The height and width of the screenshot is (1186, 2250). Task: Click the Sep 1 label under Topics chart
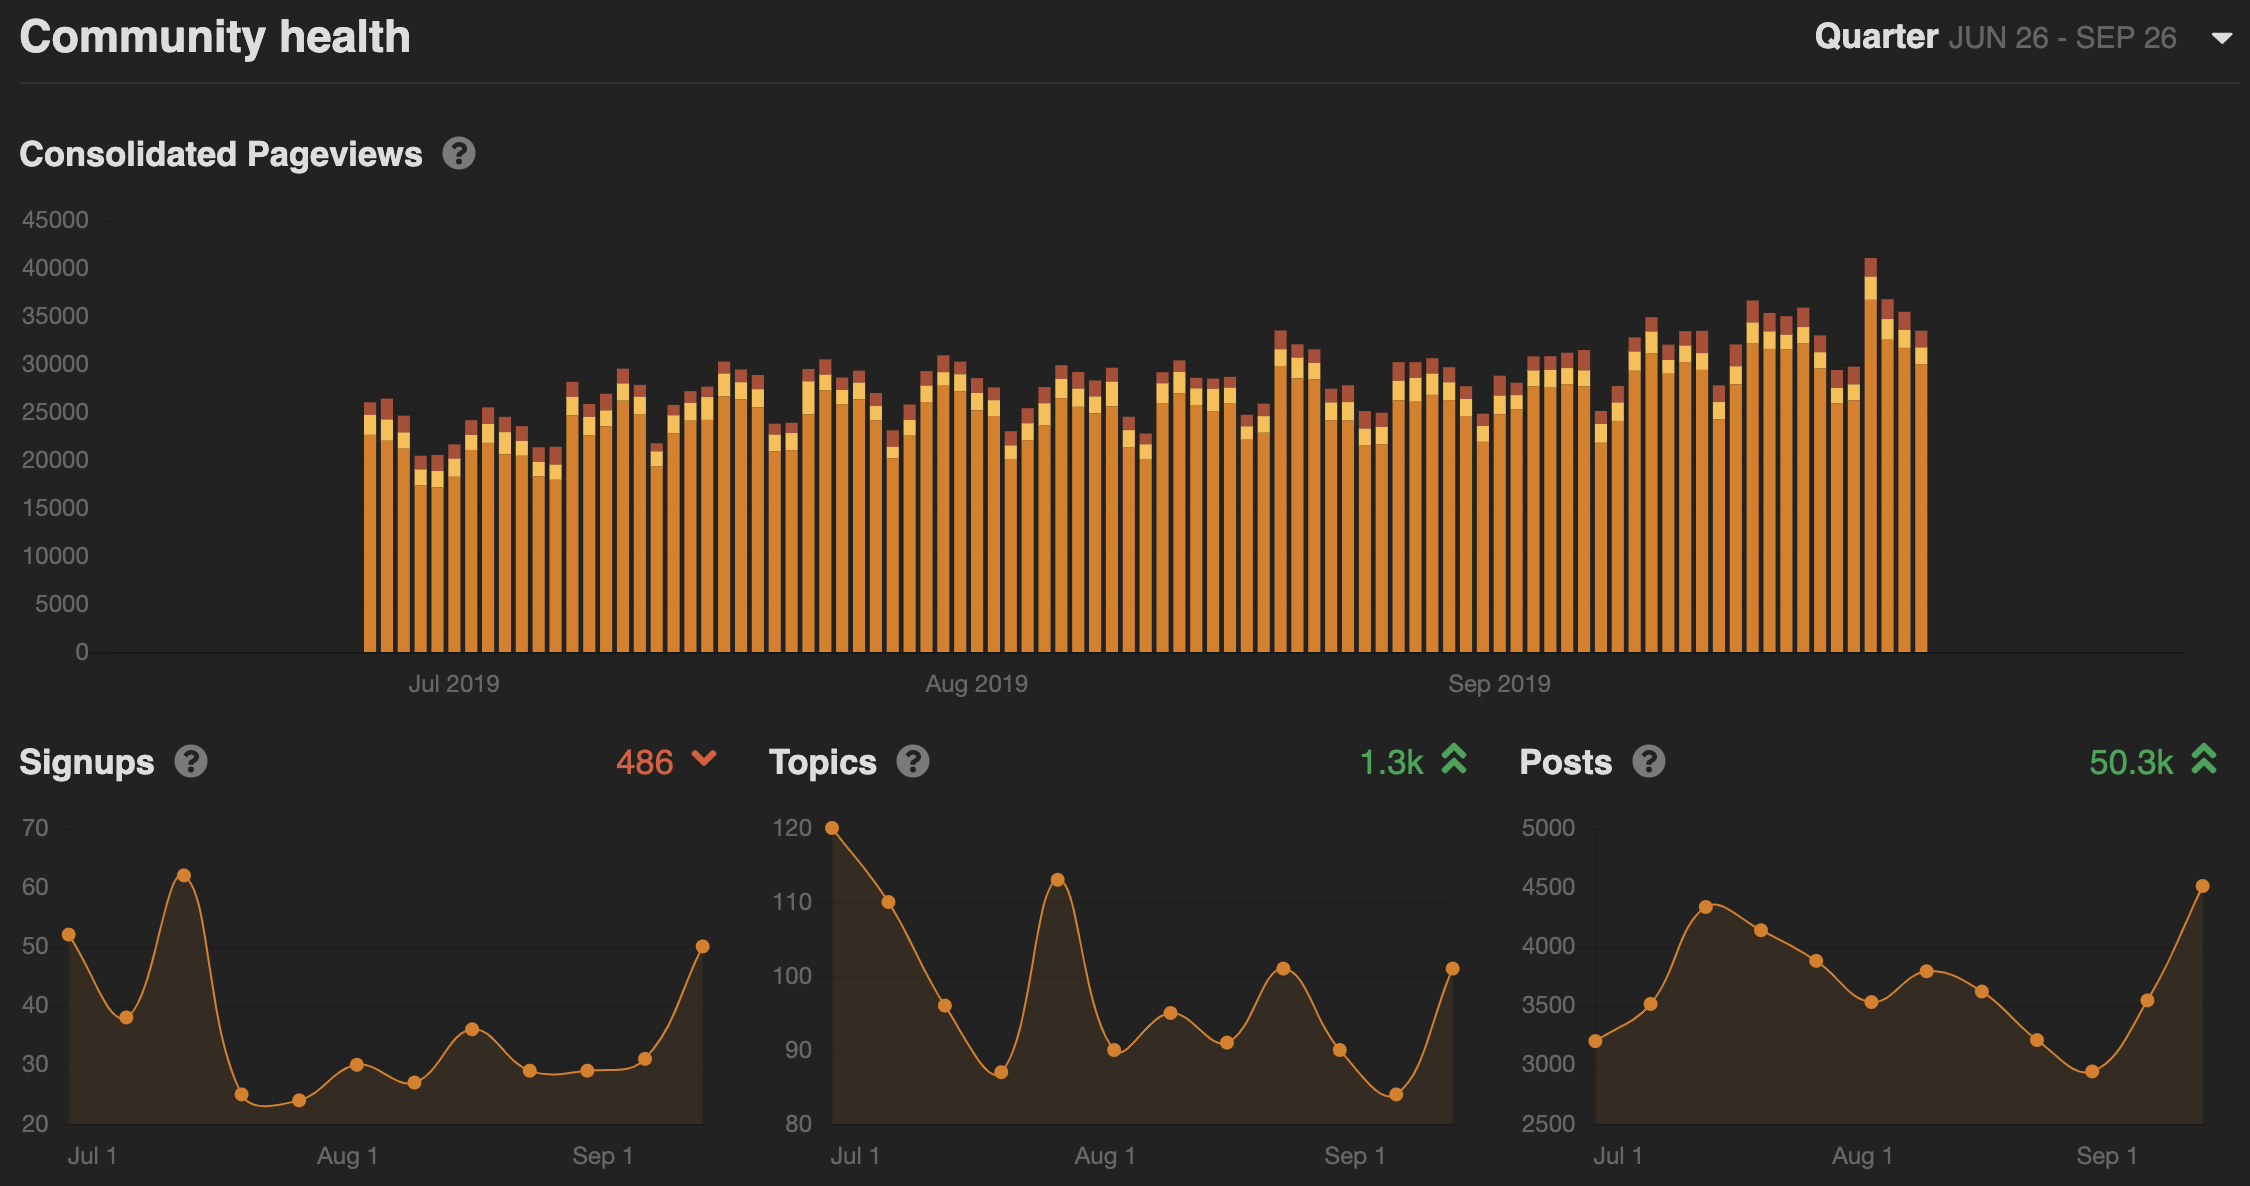(1355, 1156)
